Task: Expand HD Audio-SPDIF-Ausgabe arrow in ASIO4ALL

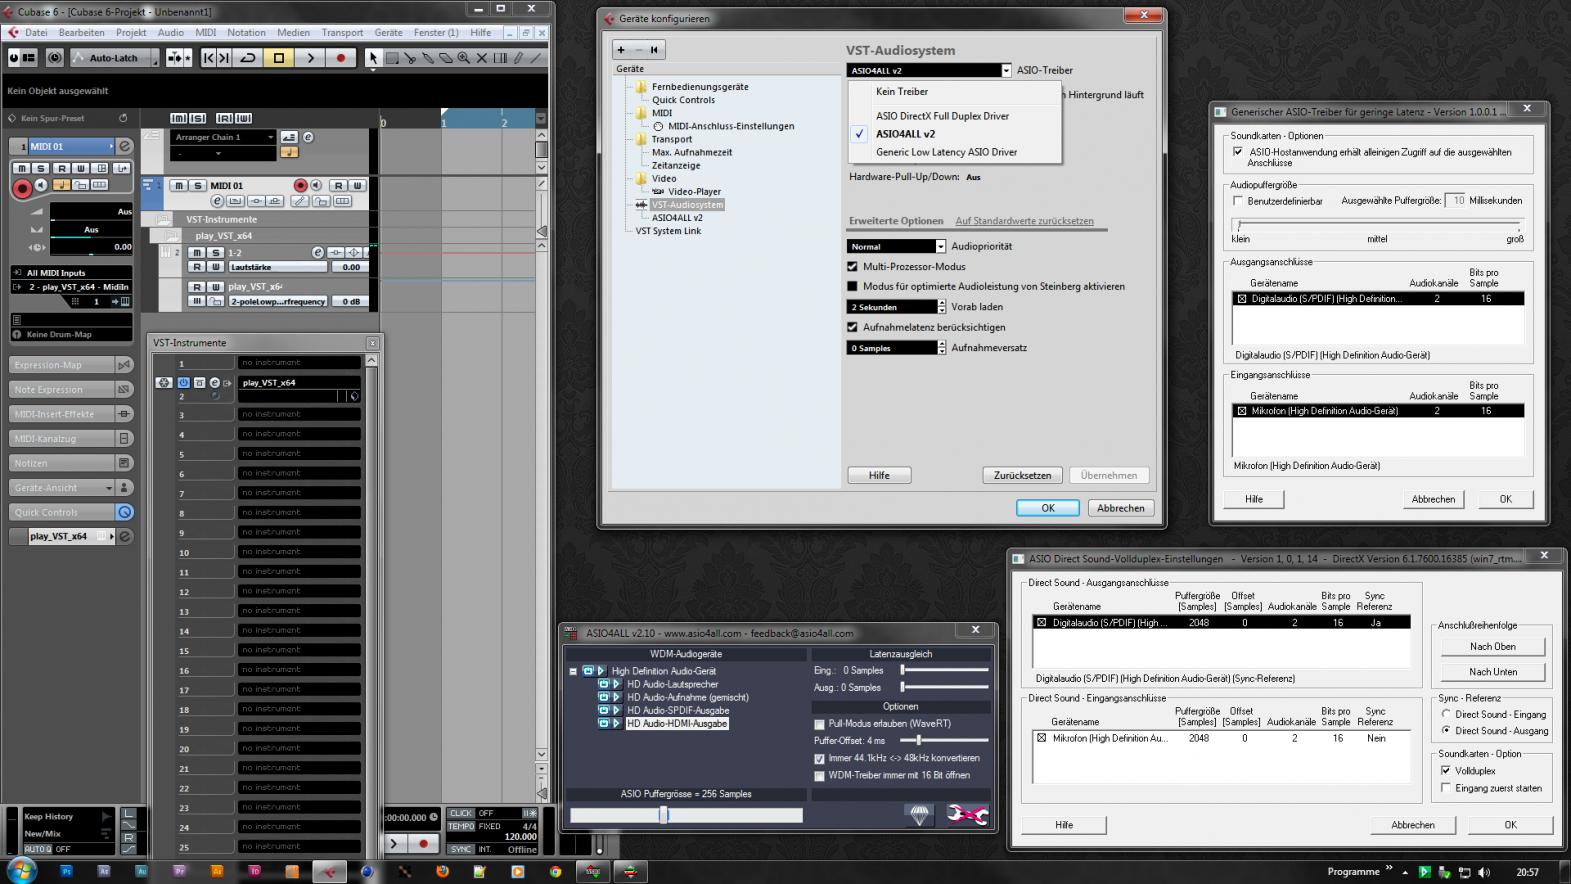Action: [x=616, y=710]
